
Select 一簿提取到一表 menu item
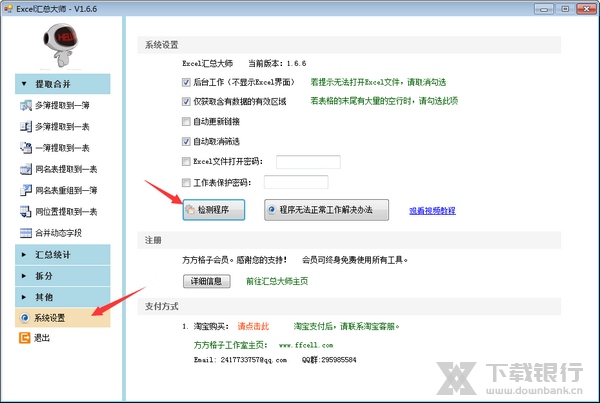62,148
